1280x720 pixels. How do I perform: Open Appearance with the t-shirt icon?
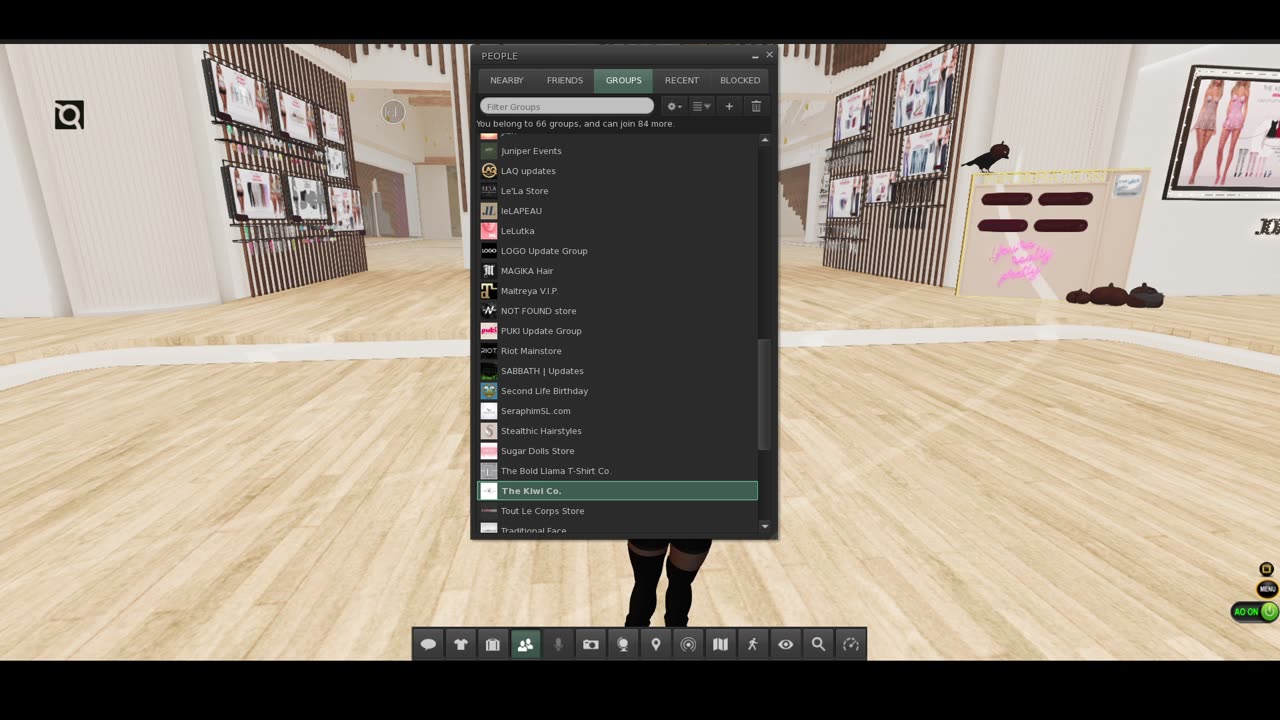(x=460, y=645)
